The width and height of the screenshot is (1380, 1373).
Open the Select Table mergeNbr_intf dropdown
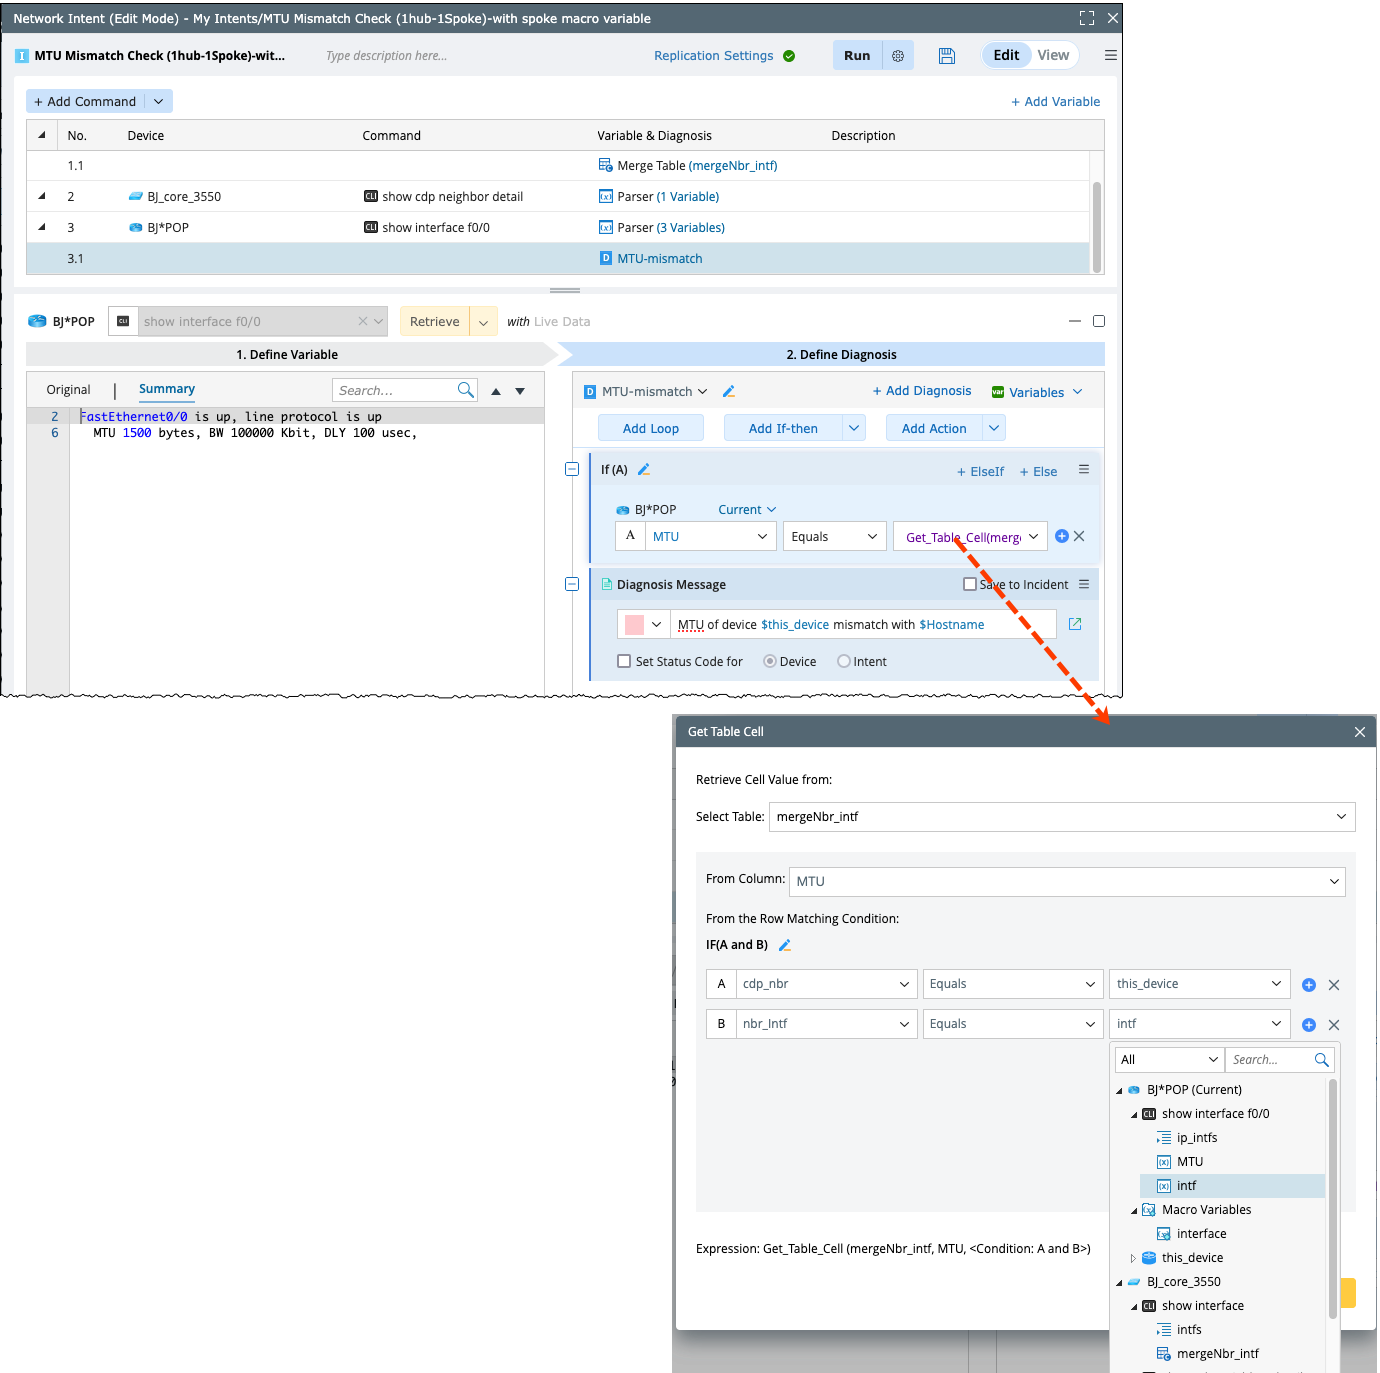[x=1062, y=817]
